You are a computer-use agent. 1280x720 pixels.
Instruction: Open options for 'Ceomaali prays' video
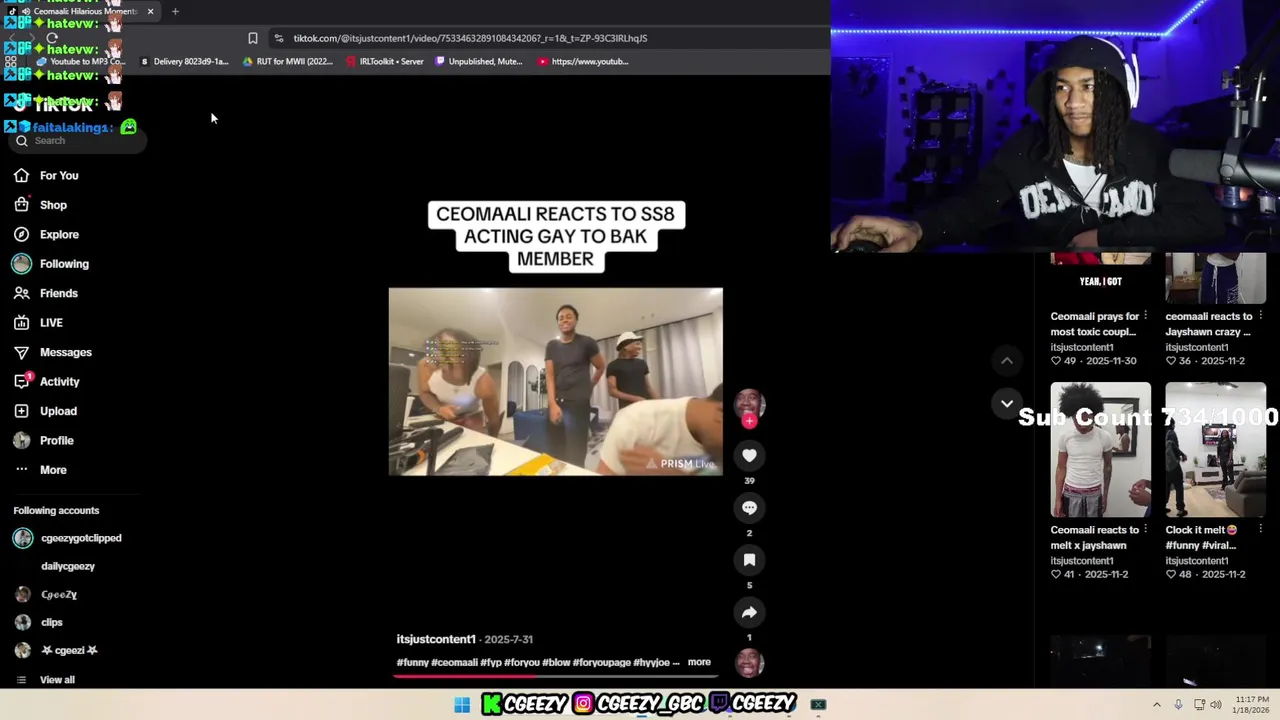(1145, 316)
